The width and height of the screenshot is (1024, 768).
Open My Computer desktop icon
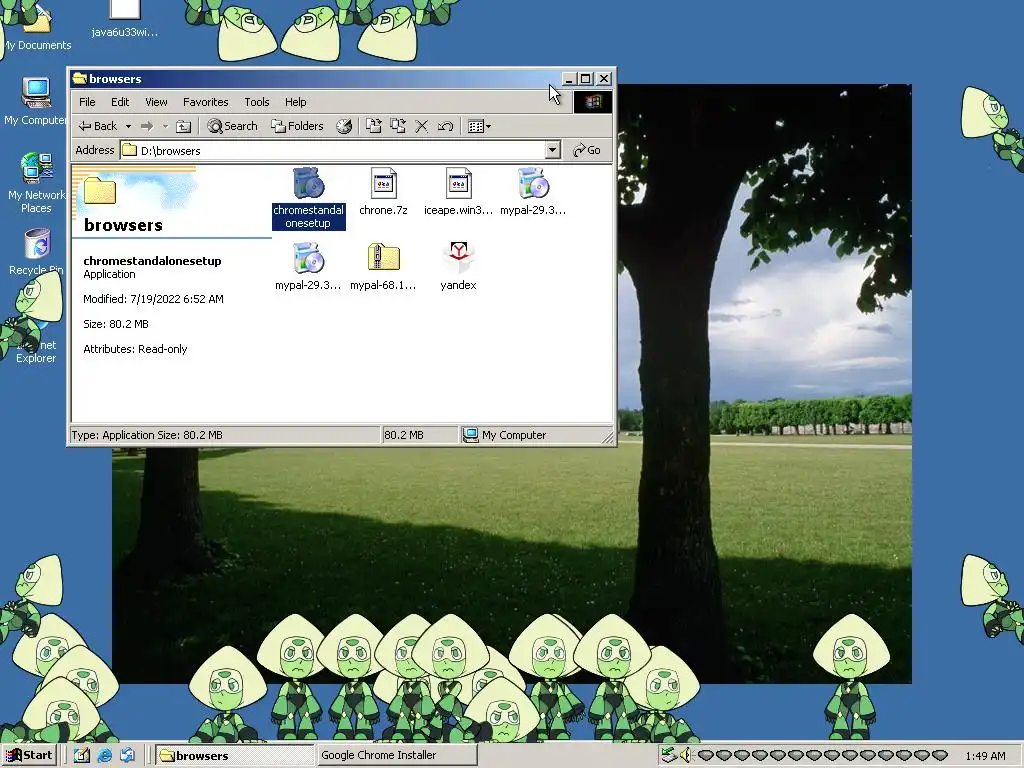pyautogui.click(x=36, y=101)
